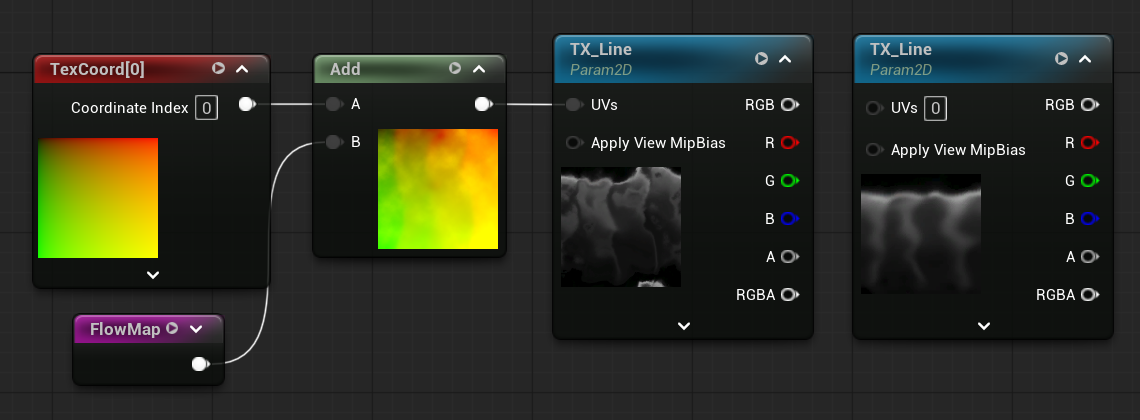Collapse right TX_Line node header chevron

click(1085, 59)
